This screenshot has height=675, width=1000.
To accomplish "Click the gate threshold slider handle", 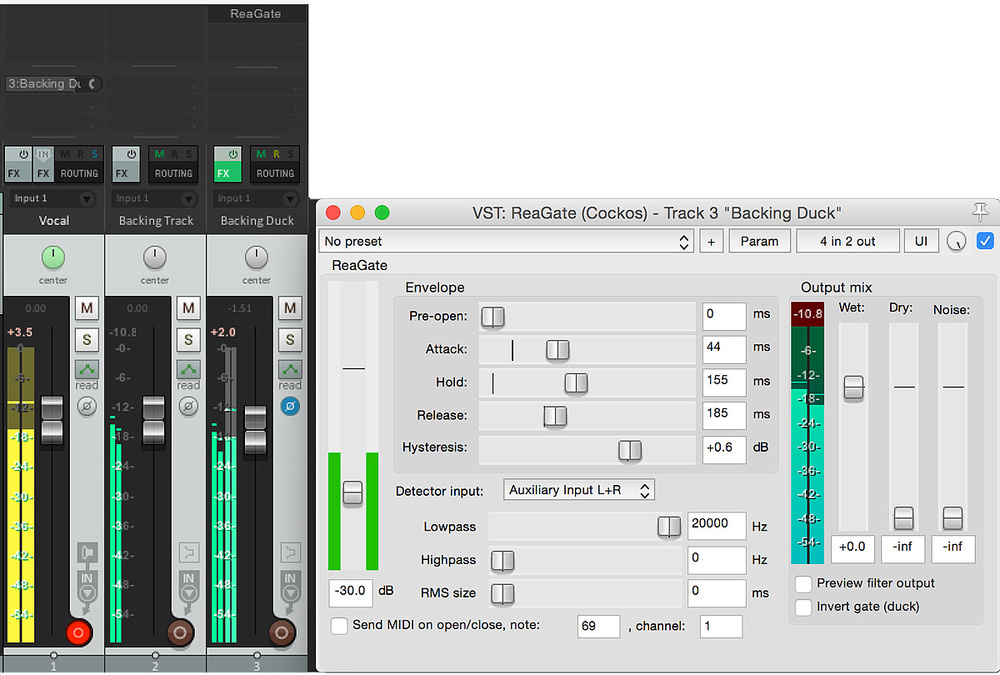I will click(353, 493).
